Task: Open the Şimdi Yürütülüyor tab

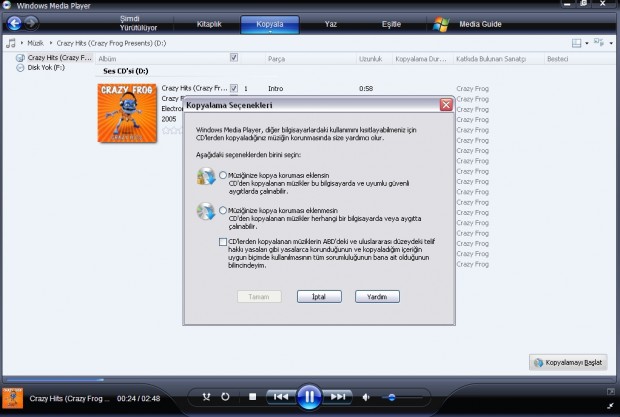Action: pyautogui.click(x=138, y=23)
